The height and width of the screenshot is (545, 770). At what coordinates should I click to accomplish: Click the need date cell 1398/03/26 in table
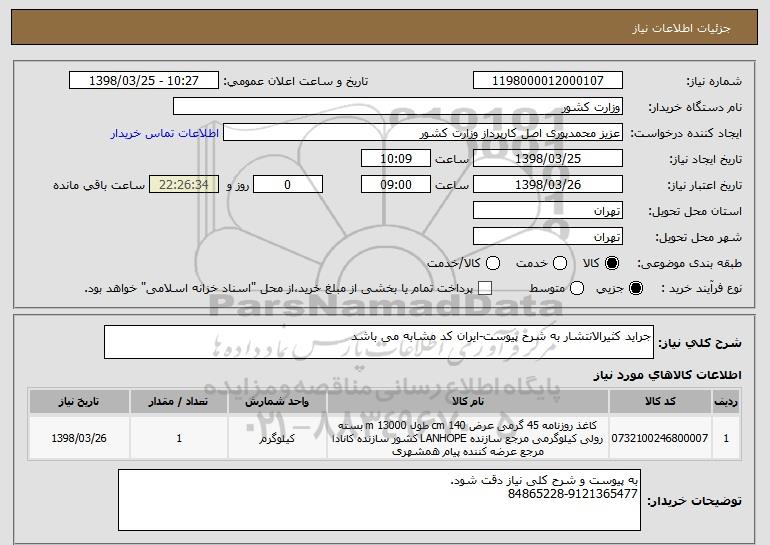click(x=79, y=438)
